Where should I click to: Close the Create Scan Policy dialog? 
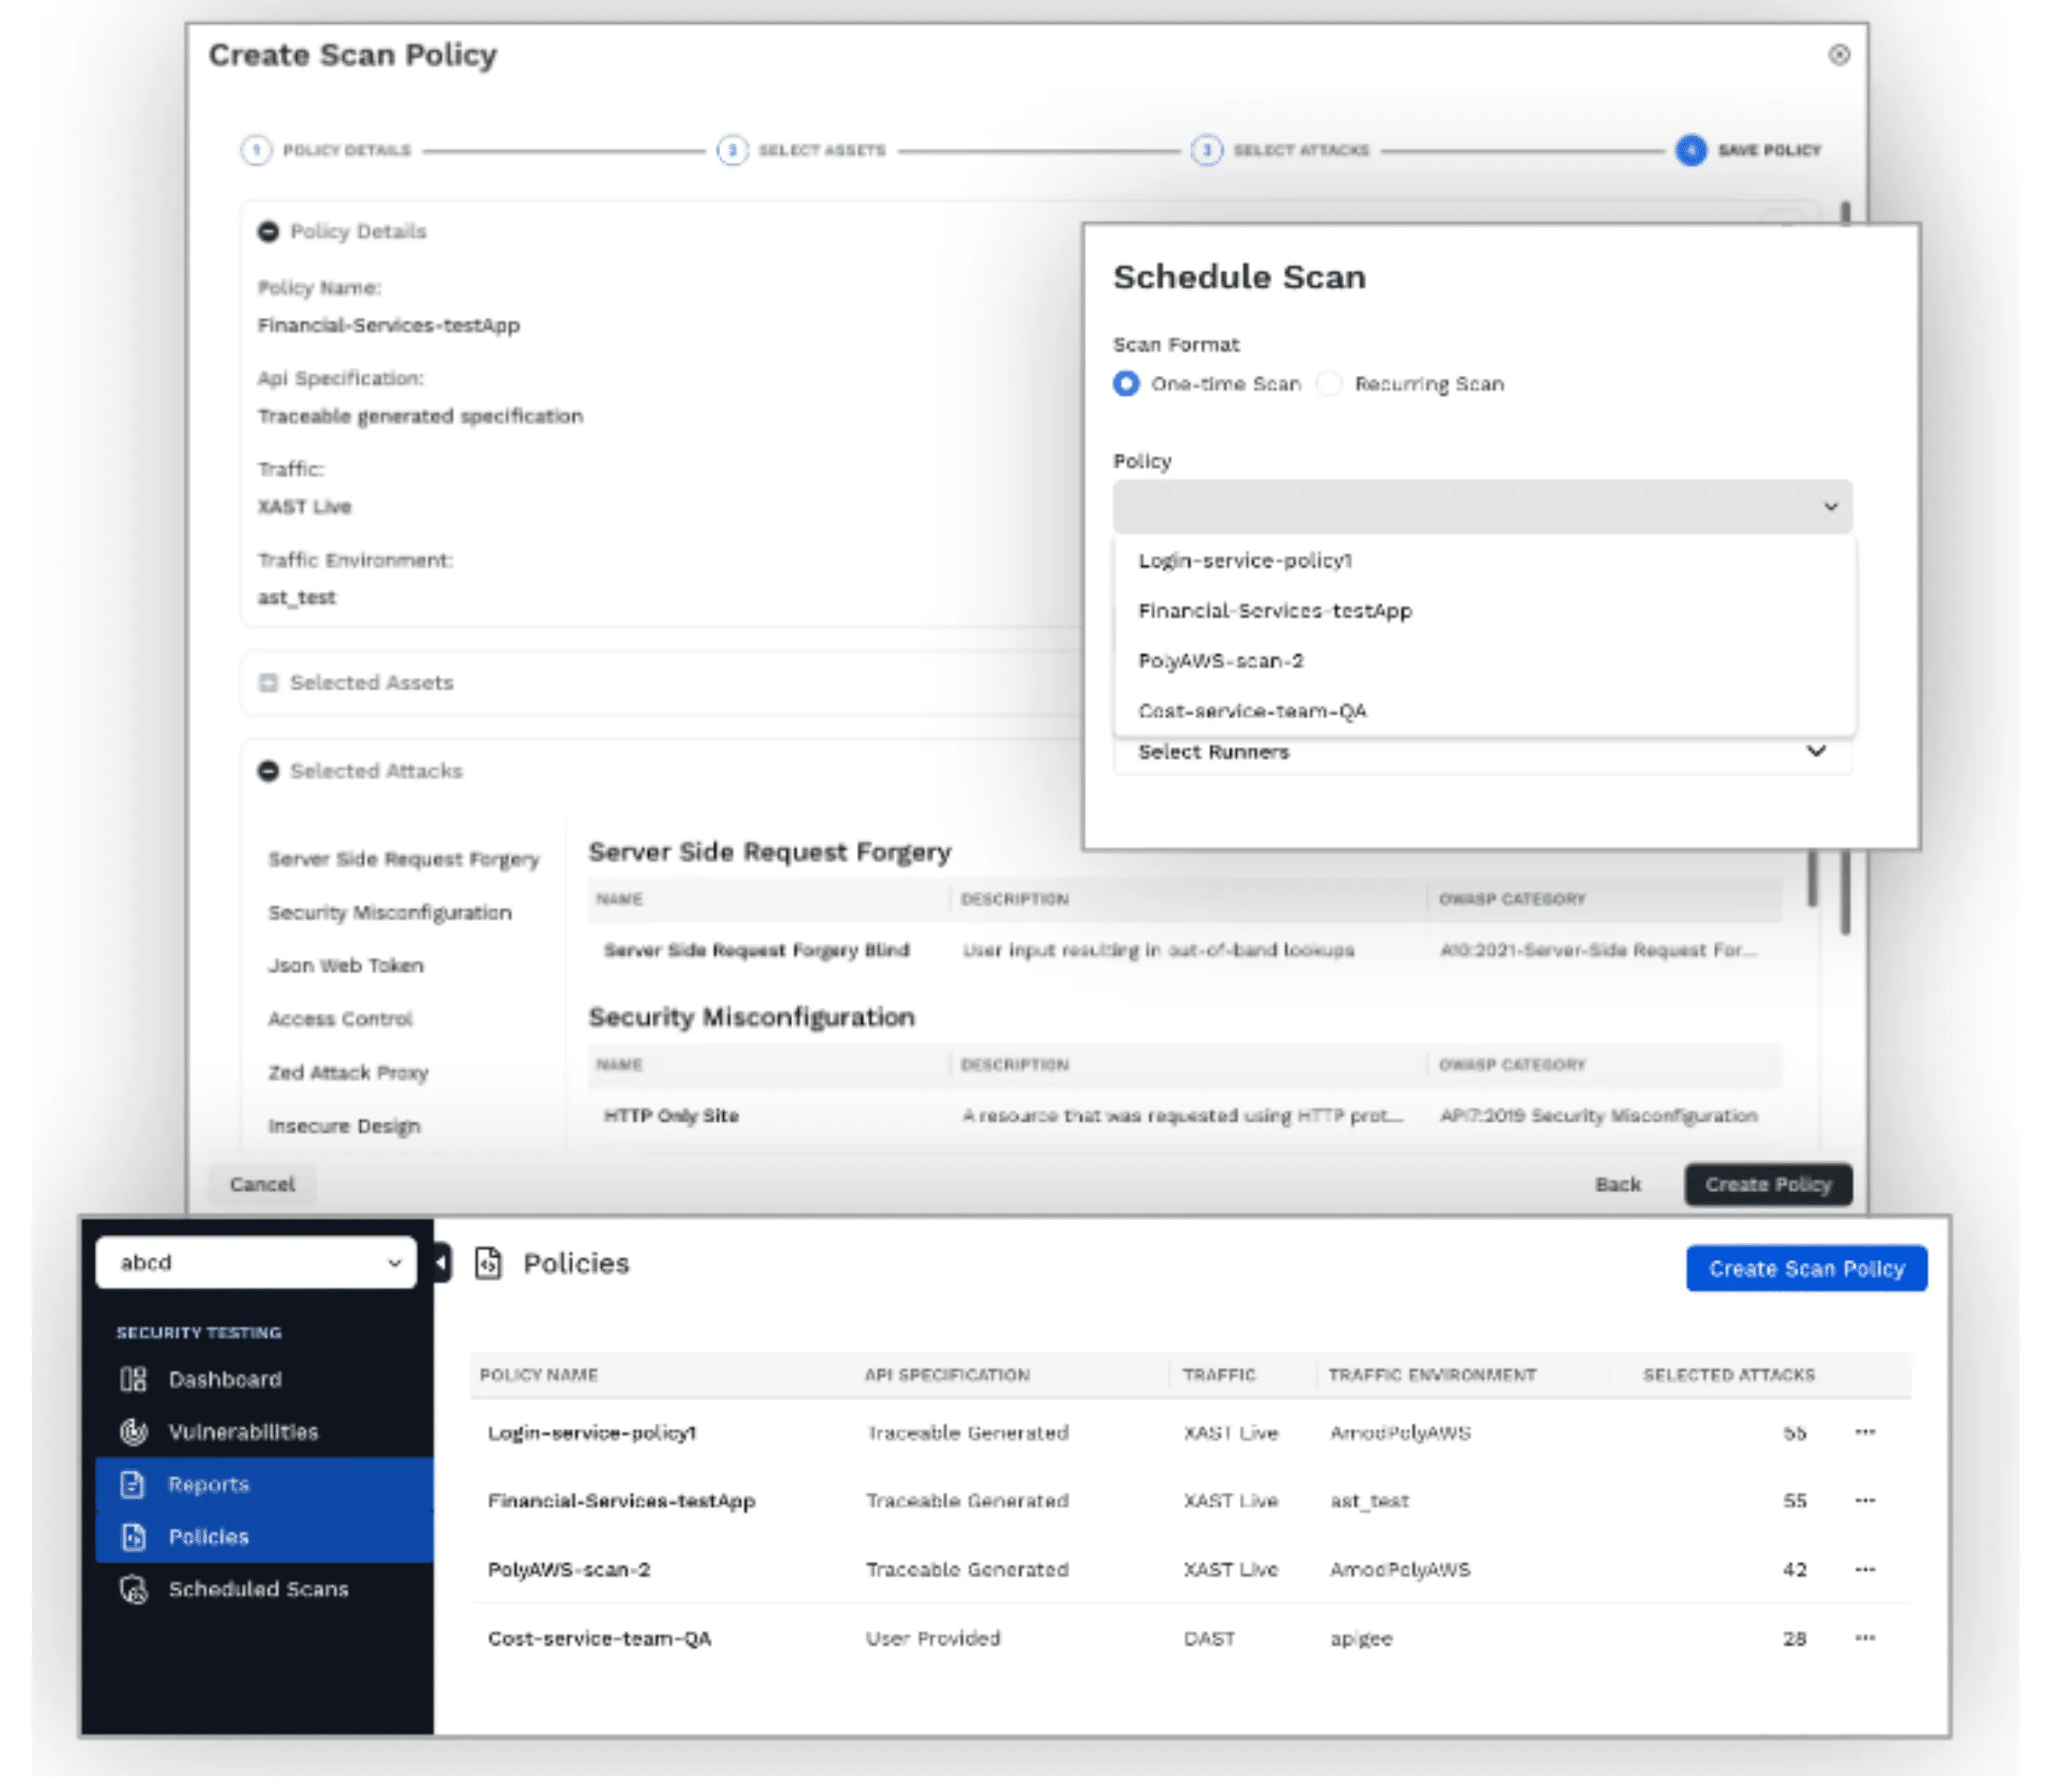1838,55
